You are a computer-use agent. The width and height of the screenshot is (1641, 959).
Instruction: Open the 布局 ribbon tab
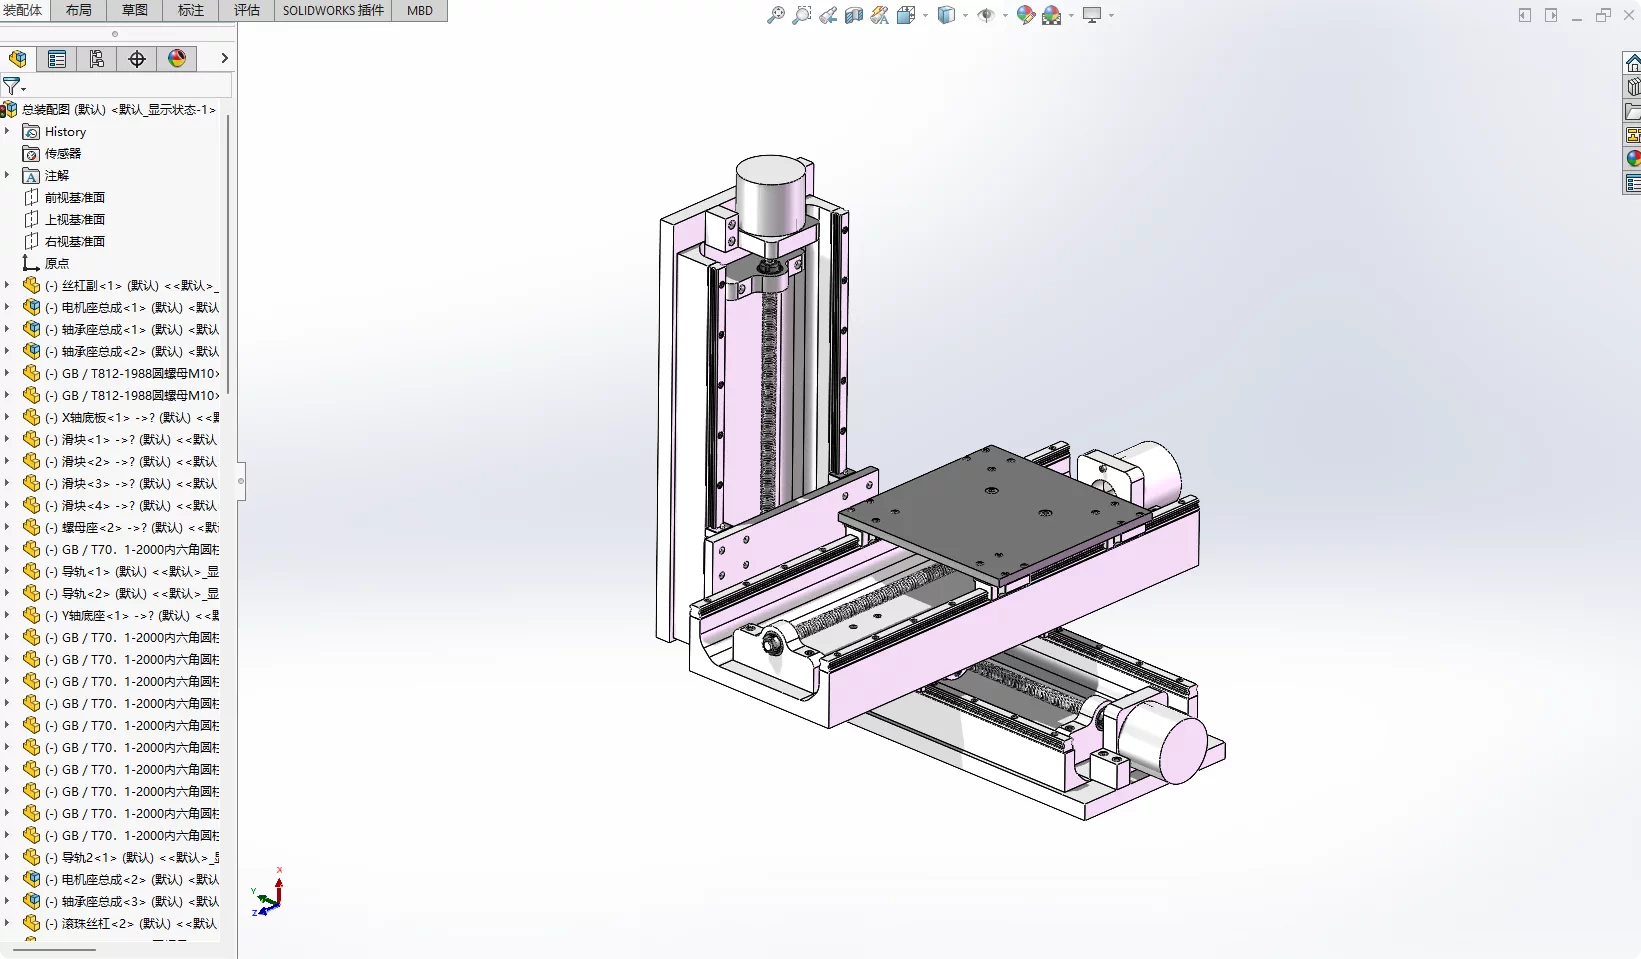(x=78, y=10)
